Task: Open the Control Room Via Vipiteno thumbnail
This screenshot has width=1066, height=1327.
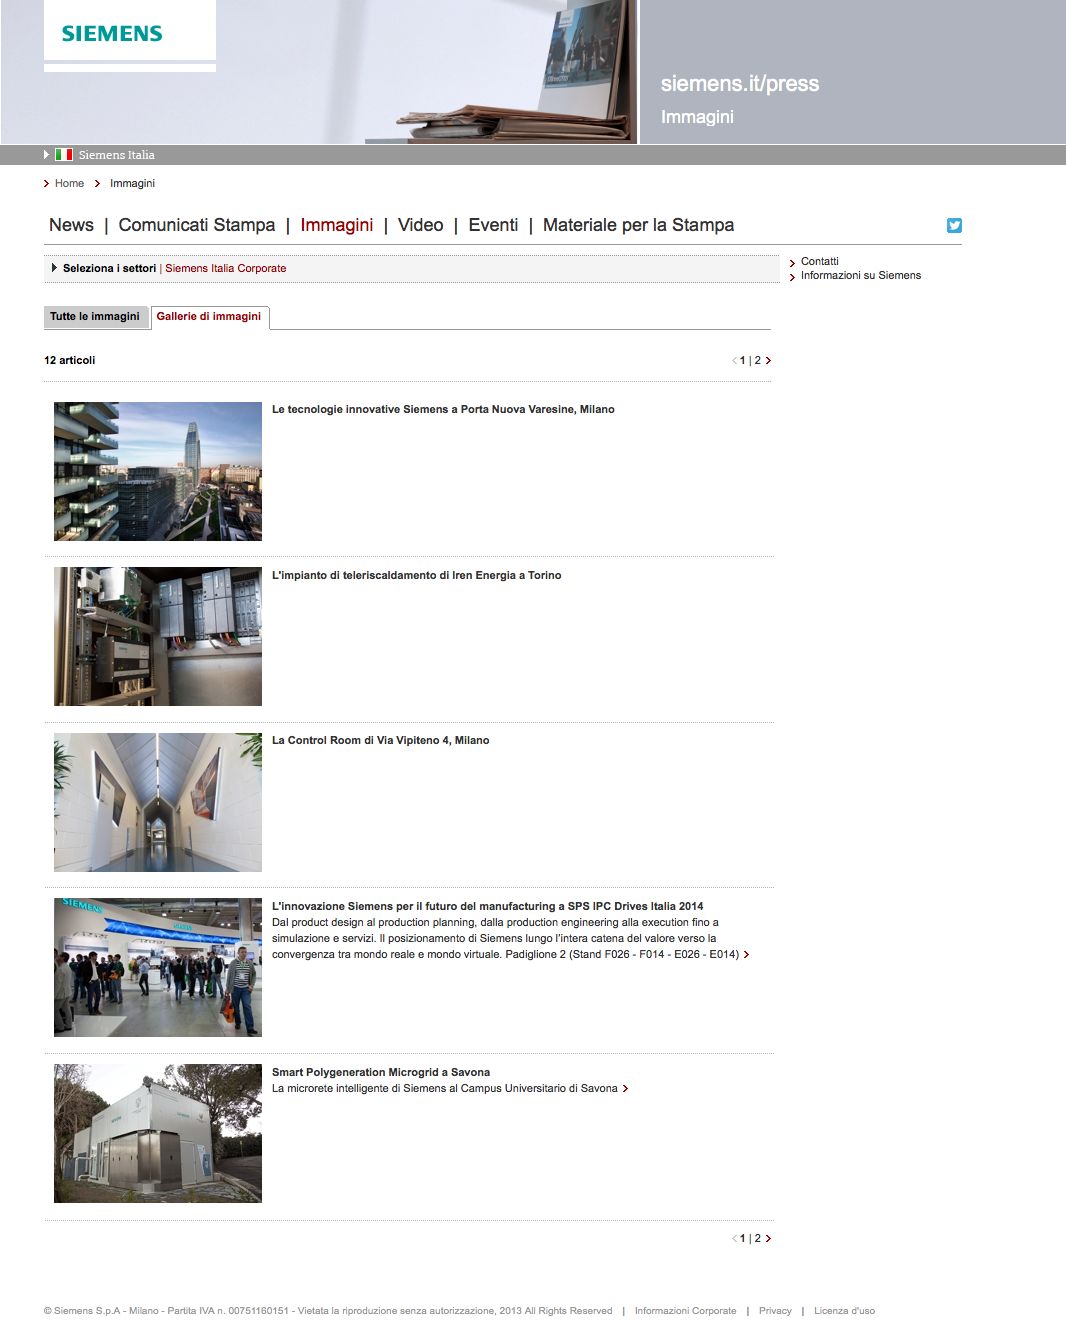Action: tap(158, 803)
